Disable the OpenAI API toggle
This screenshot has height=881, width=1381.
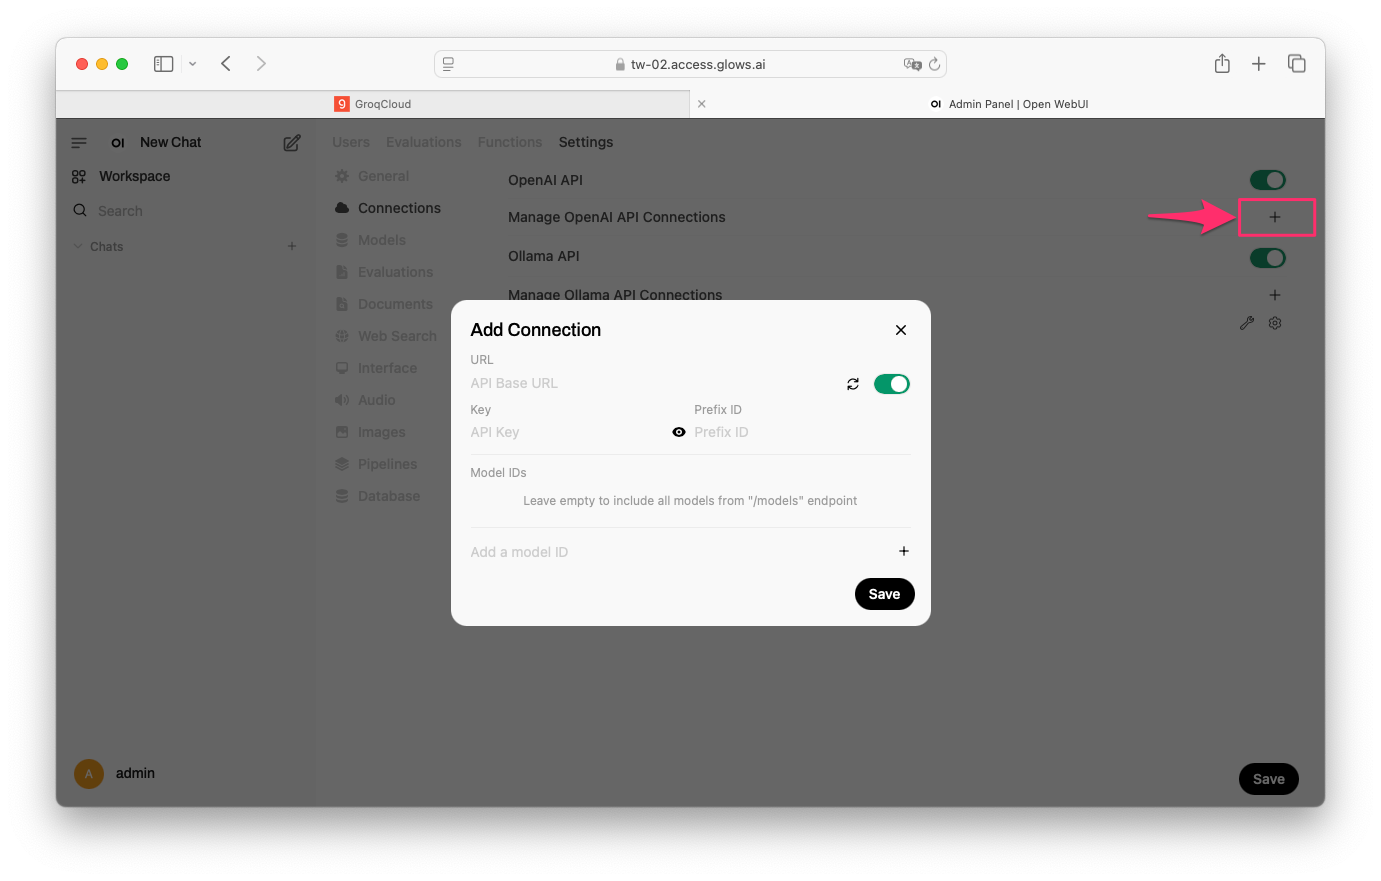point(1268,180)
